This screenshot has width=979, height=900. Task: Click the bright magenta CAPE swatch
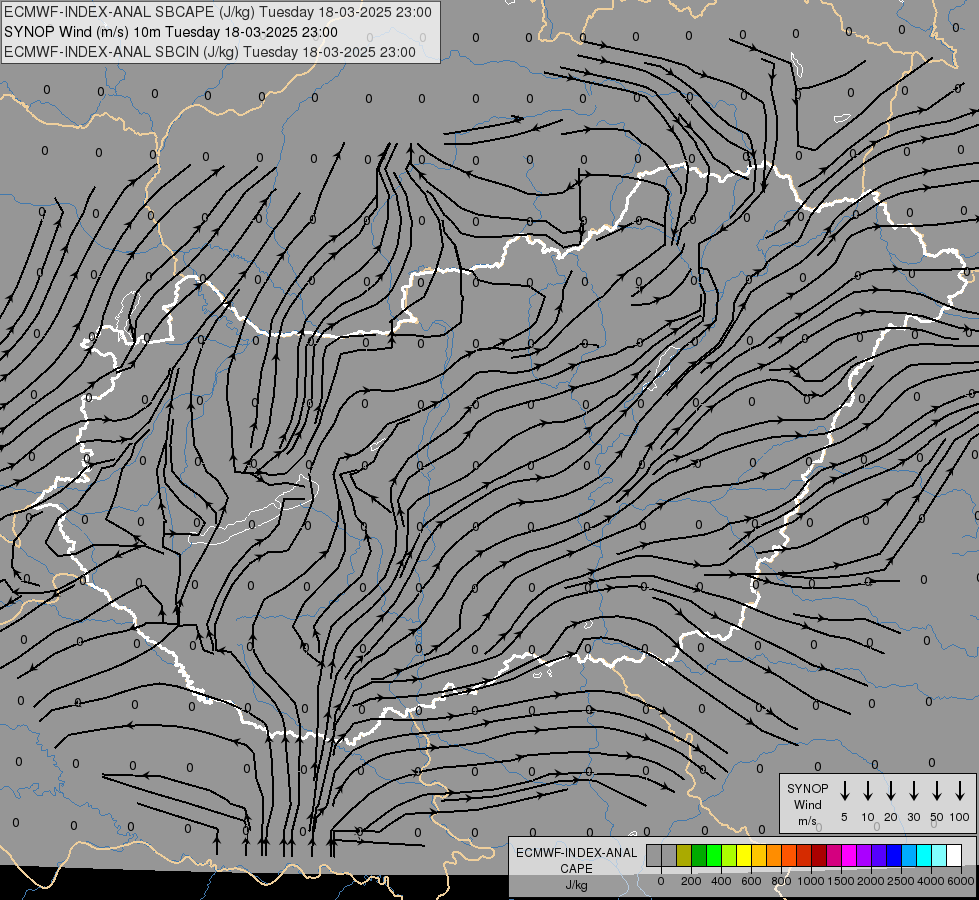[x=849, y=855]
